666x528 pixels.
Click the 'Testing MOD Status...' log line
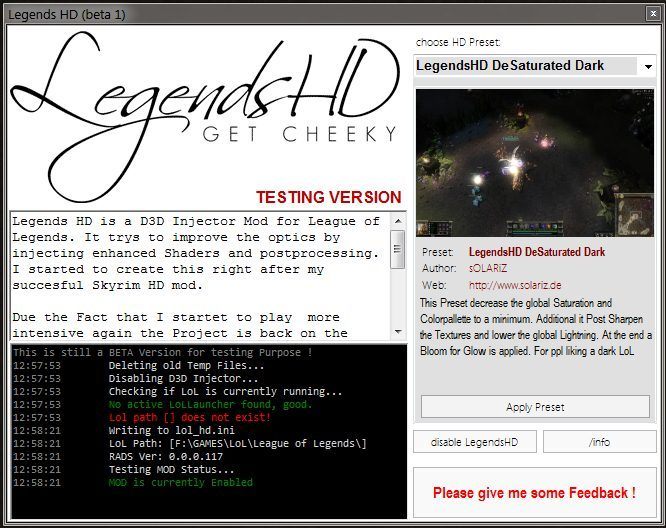point(171,469)
